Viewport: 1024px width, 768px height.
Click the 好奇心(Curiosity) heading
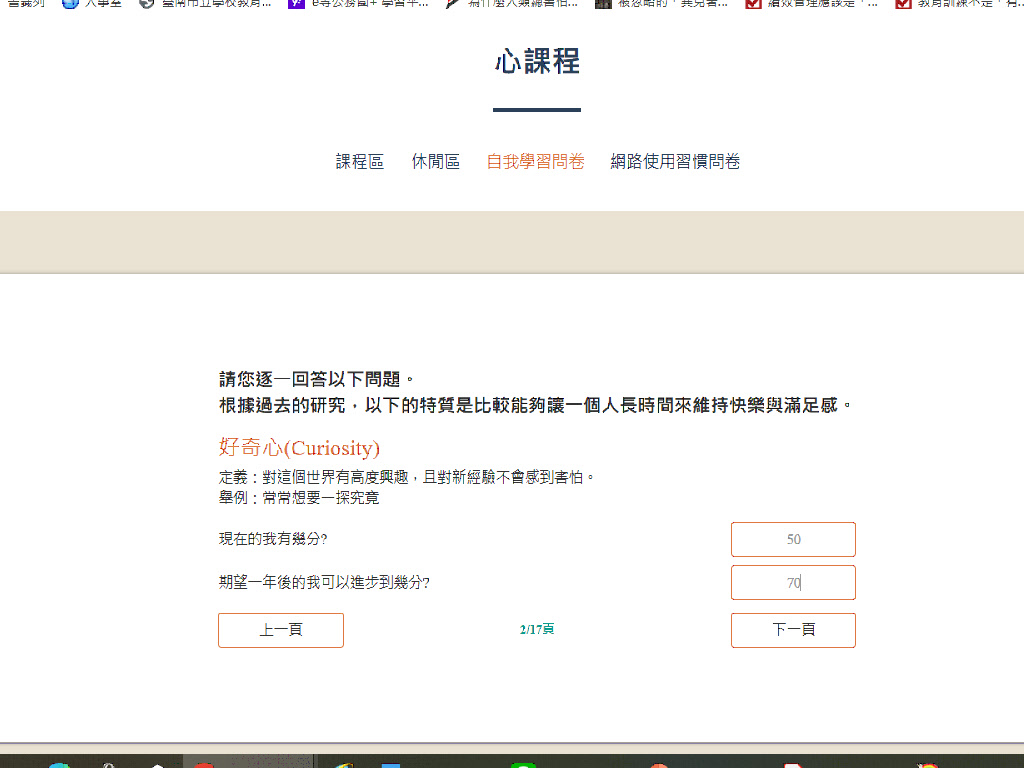299,448
